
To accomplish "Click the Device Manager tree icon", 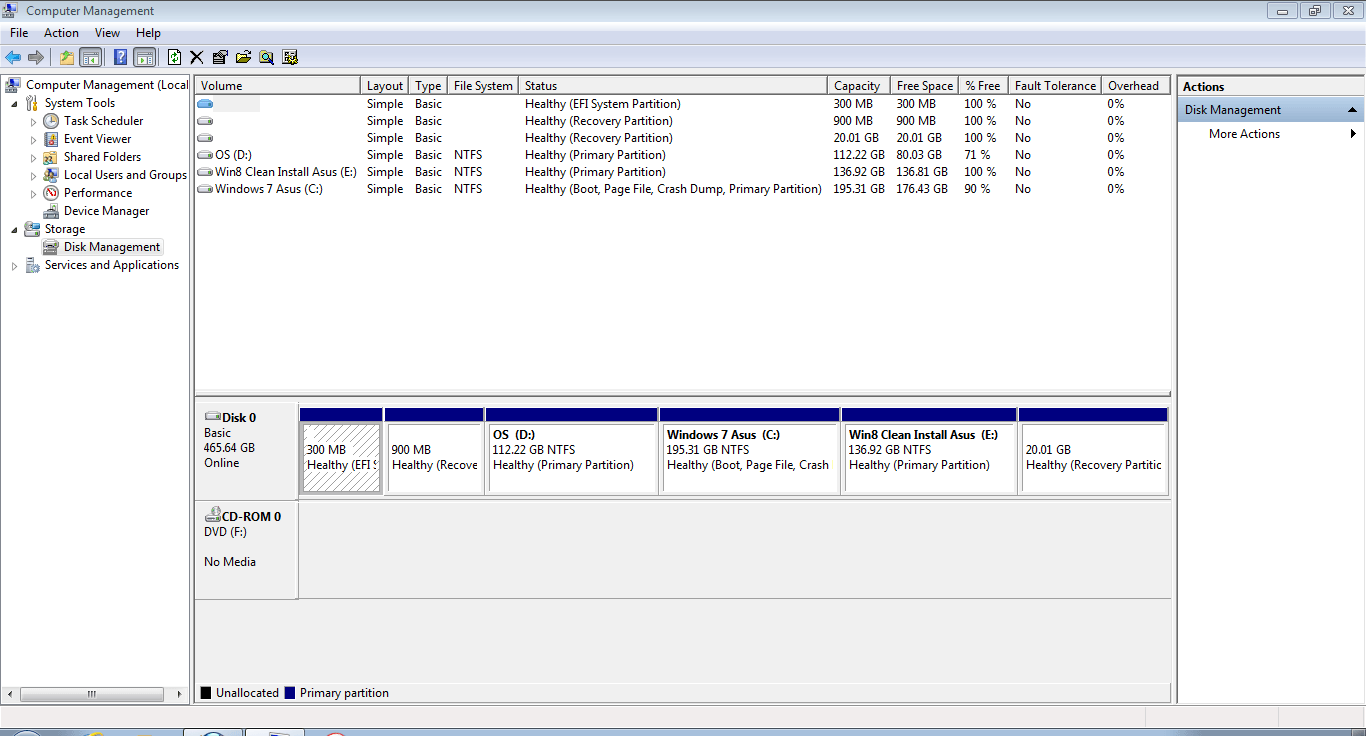I will click(51, 211).
